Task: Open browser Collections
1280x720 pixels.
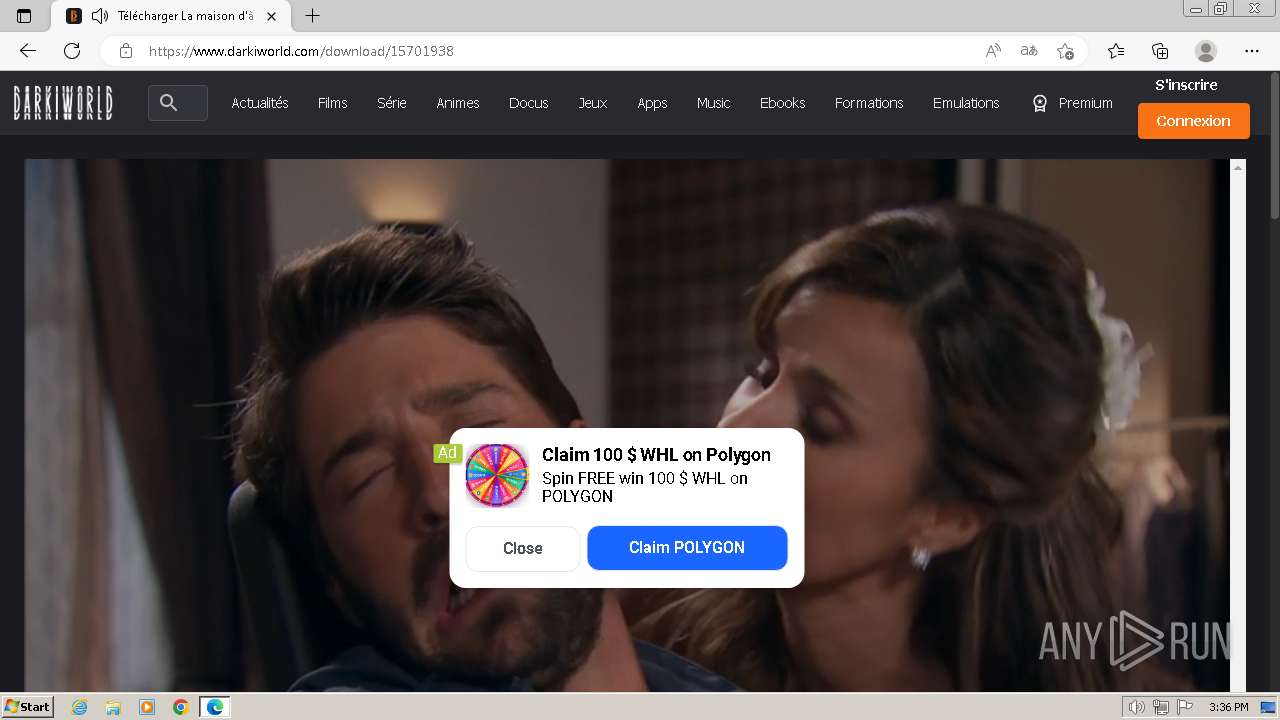Action: click(x=1160, y=51)
